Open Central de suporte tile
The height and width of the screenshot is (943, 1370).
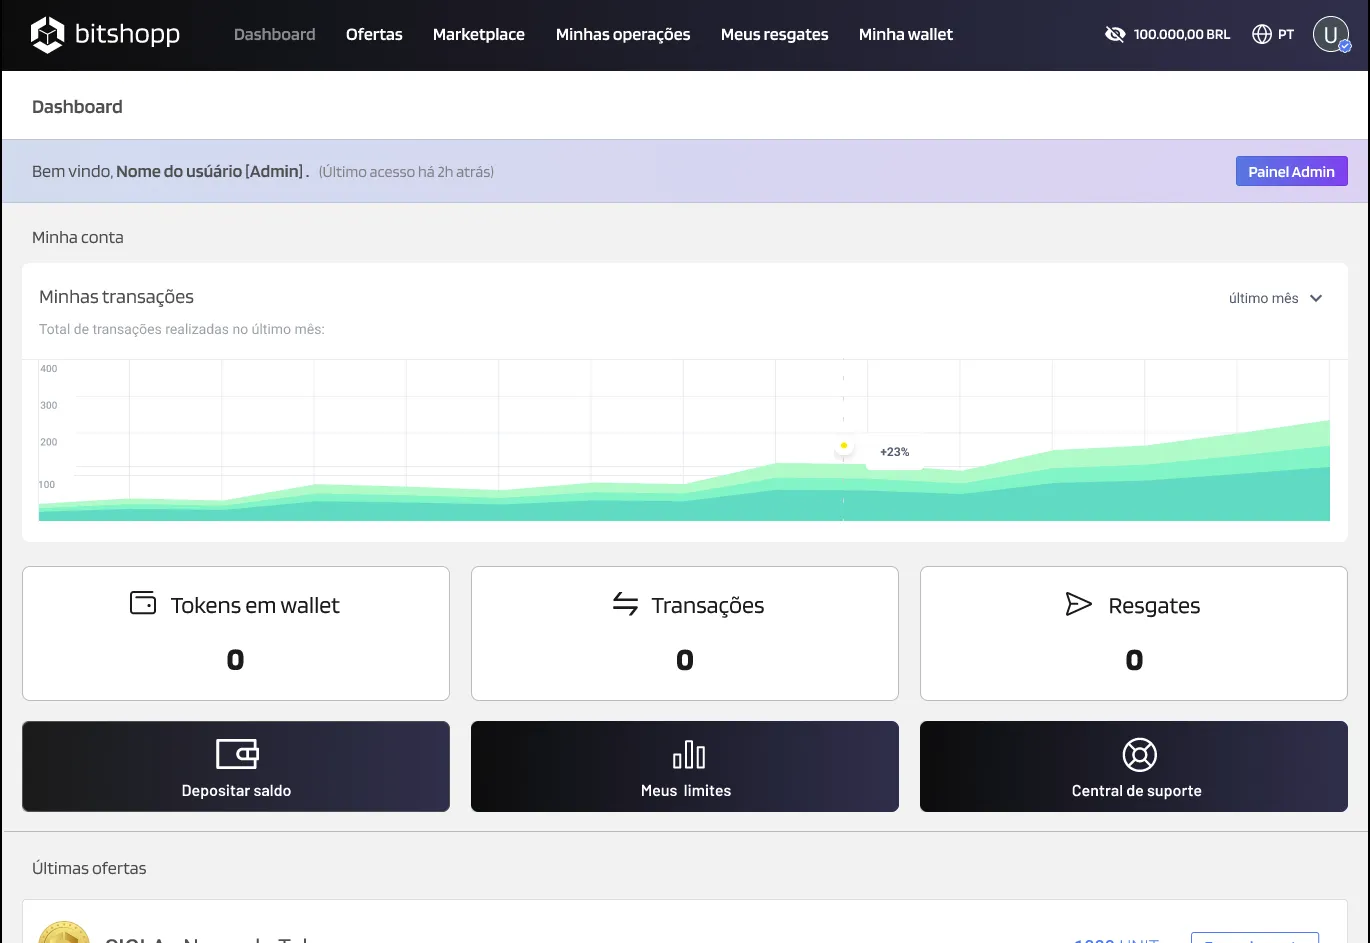point(1134,767)
